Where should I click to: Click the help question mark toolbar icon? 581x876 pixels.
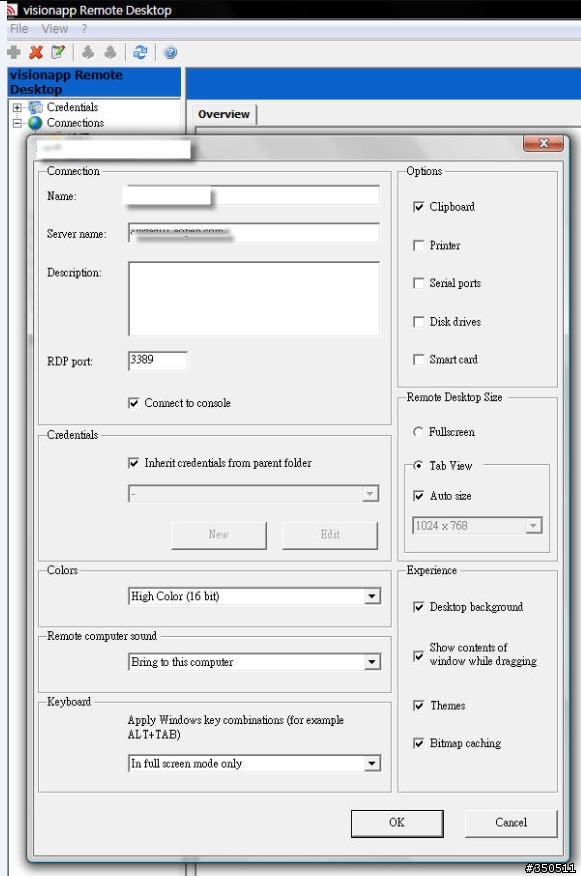(x=170, y=53)
